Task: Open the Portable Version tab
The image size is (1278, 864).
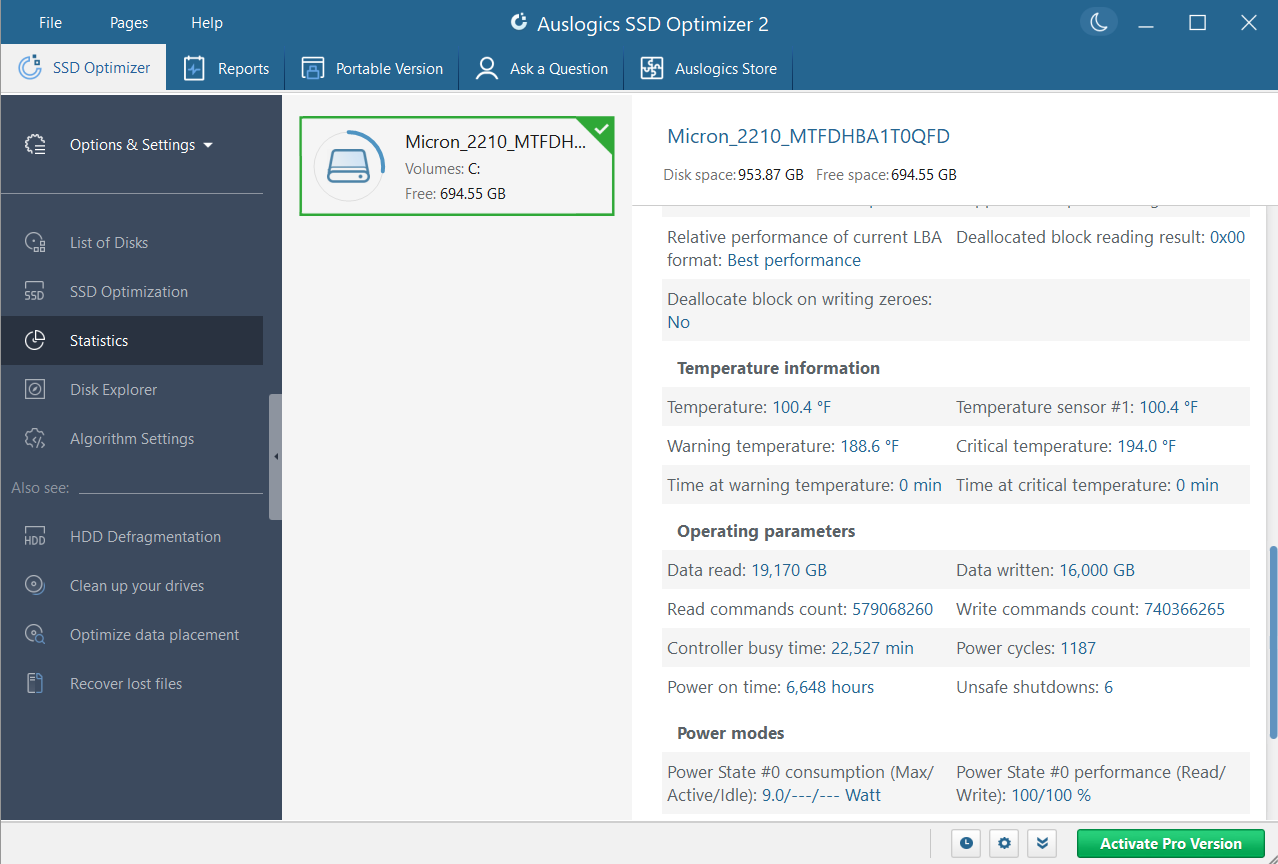Action: (372, 68)
